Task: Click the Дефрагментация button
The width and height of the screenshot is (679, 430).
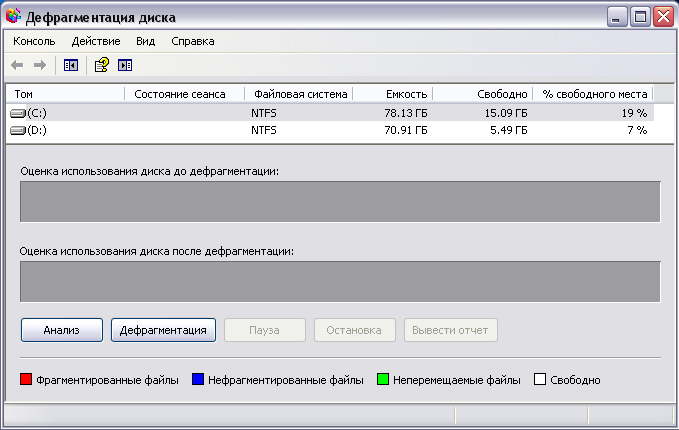Action: tap(163, 330)
